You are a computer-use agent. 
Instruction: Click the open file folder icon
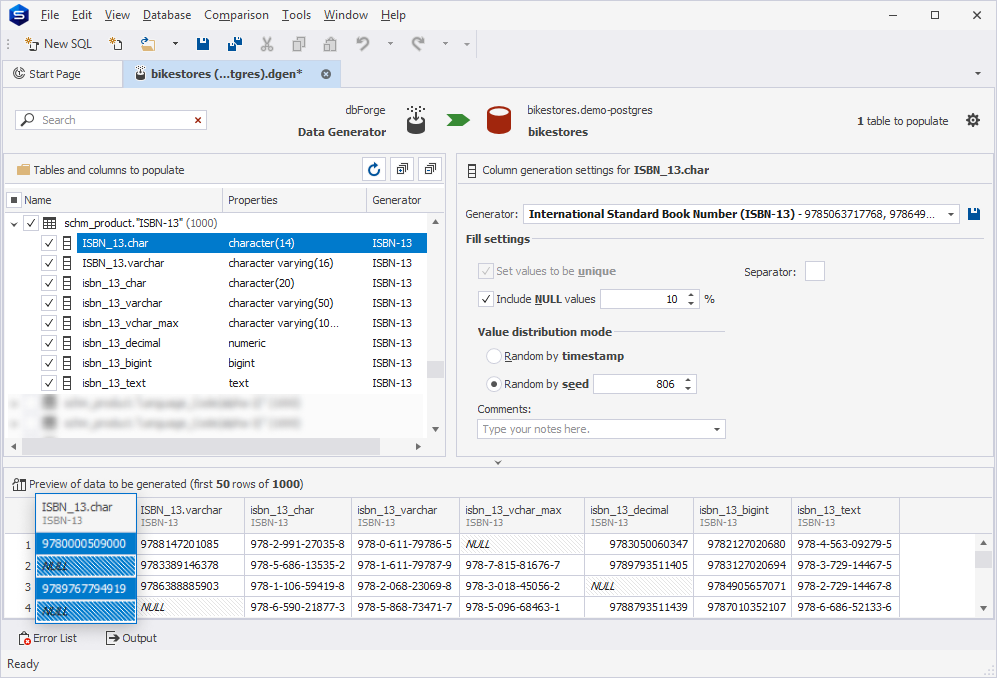click(148, 44)
